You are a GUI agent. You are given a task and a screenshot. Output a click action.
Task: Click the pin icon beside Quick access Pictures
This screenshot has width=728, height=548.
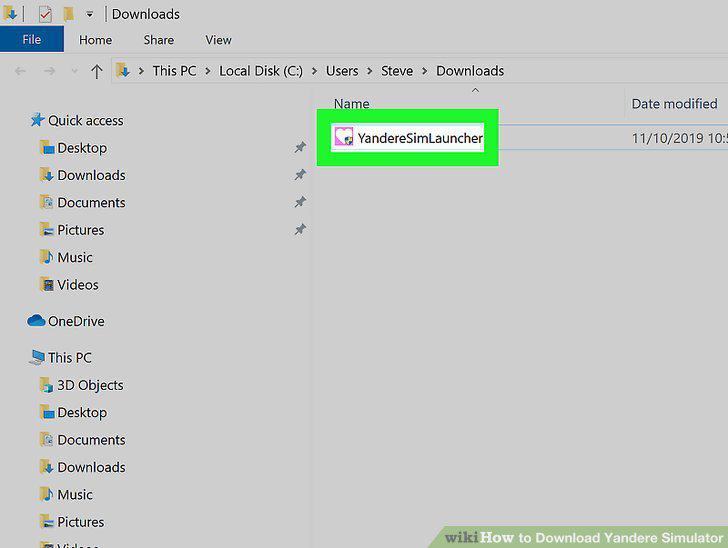click(300, 230)
